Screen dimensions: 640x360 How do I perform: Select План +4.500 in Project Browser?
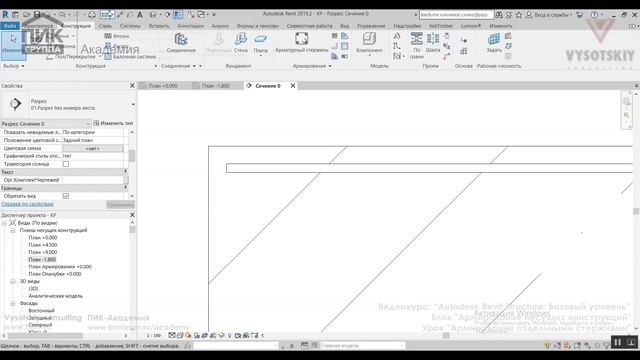coord(43,245)
